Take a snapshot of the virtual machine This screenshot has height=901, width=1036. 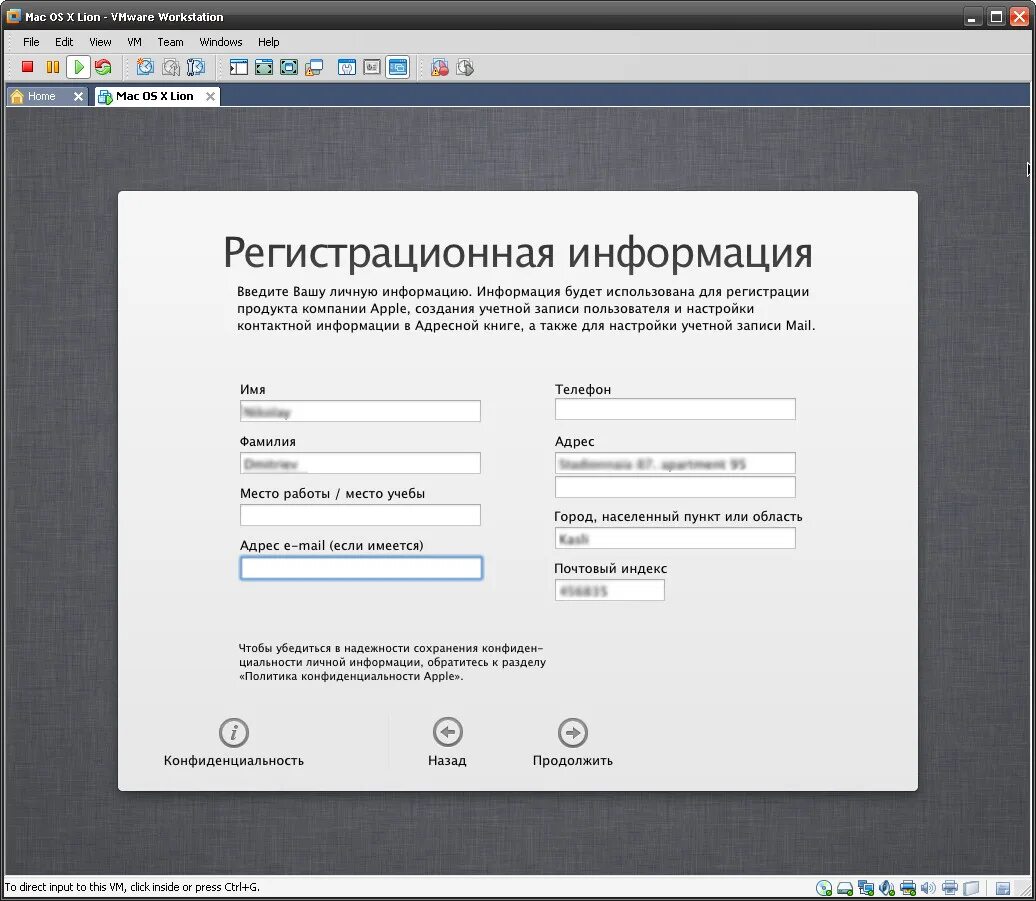tap(145, 67)
